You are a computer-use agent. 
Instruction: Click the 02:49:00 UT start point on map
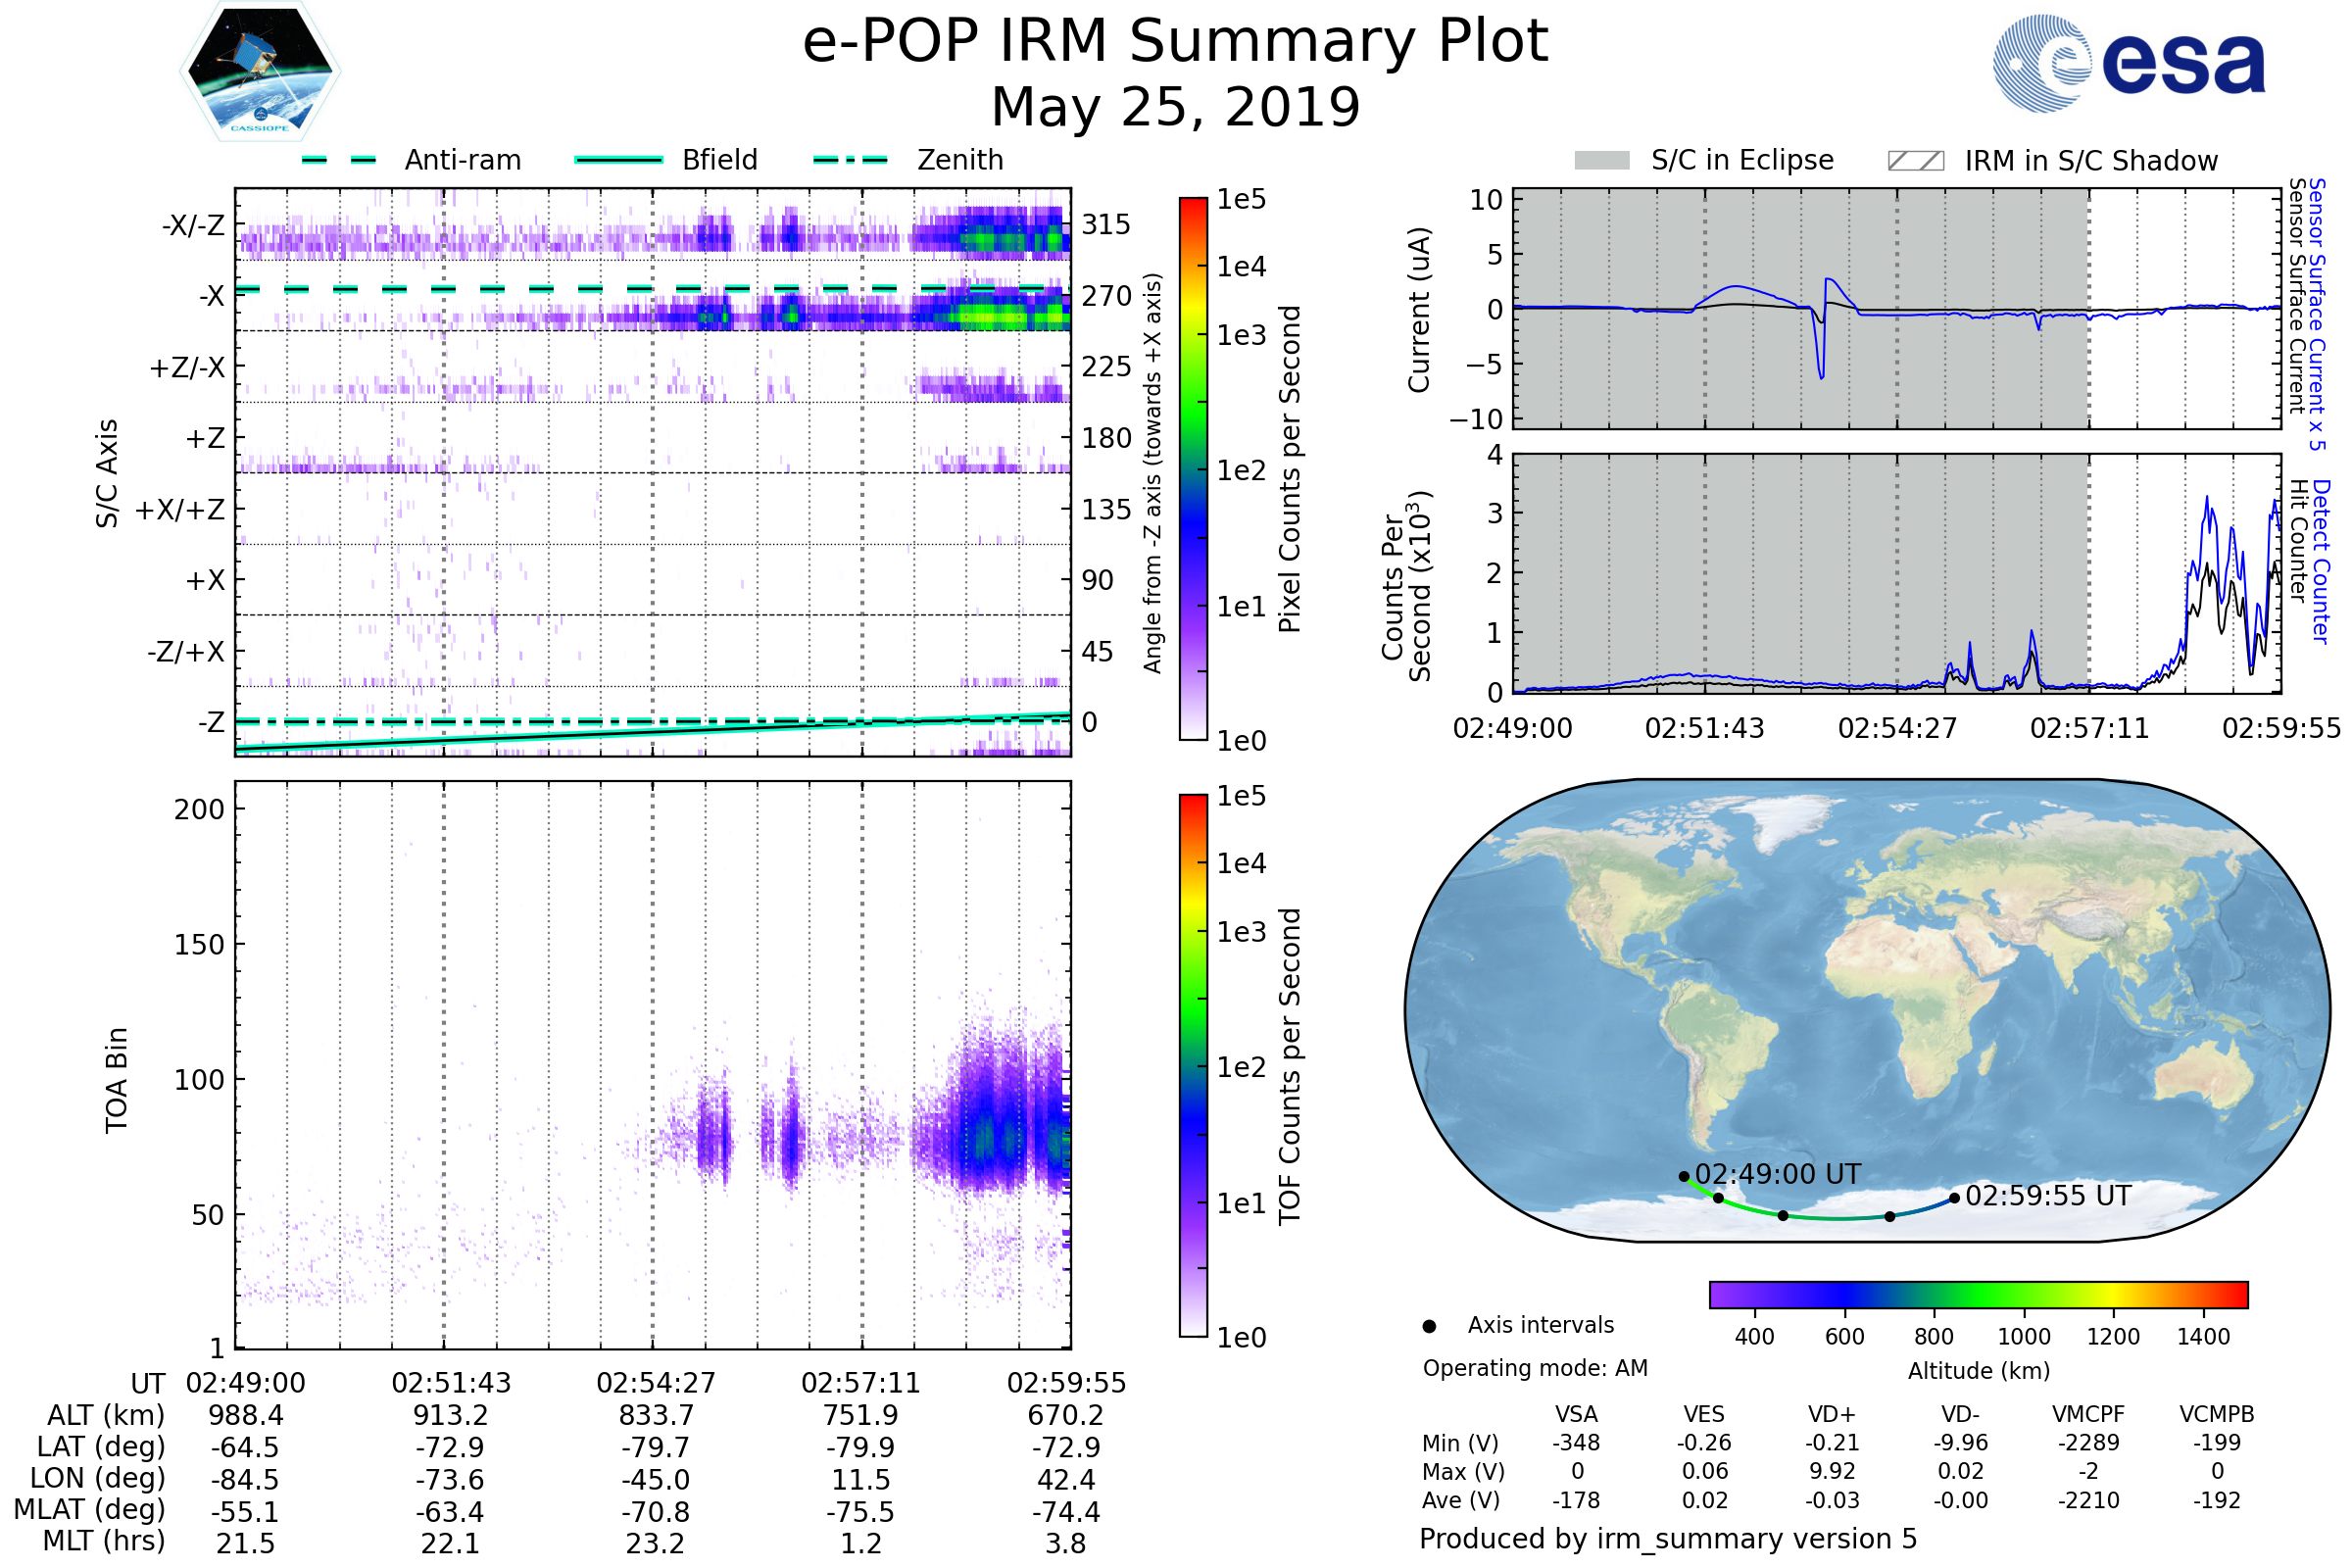click(1684, 1177)
